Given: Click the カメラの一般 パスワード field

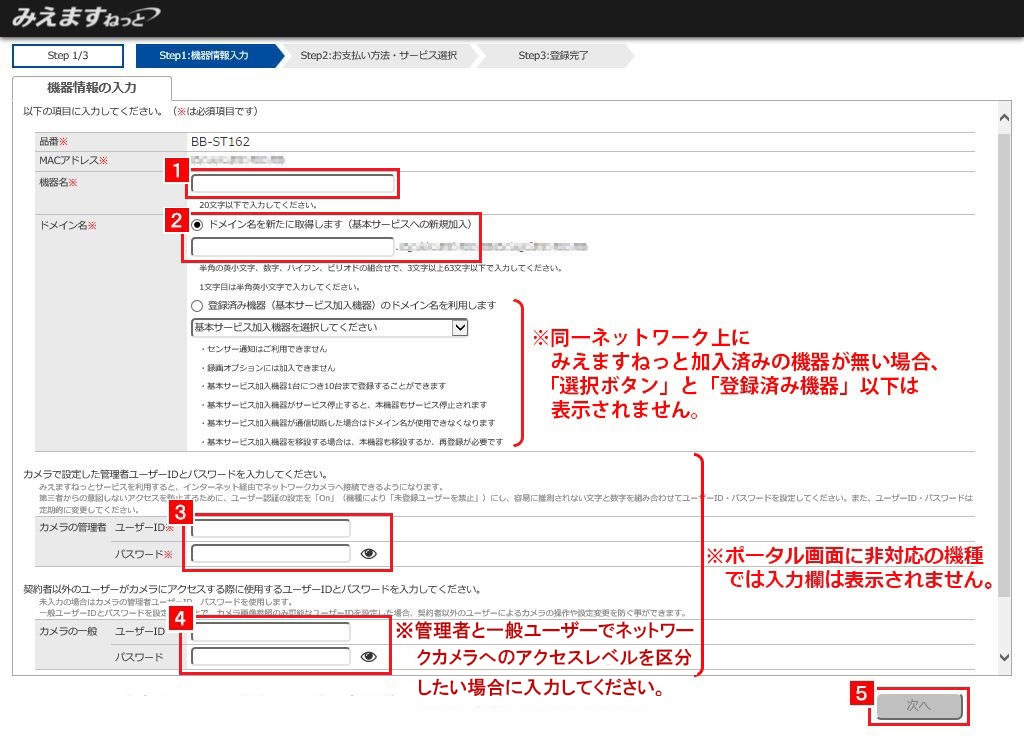Looking at the screenshot, I should pos(271,657).
